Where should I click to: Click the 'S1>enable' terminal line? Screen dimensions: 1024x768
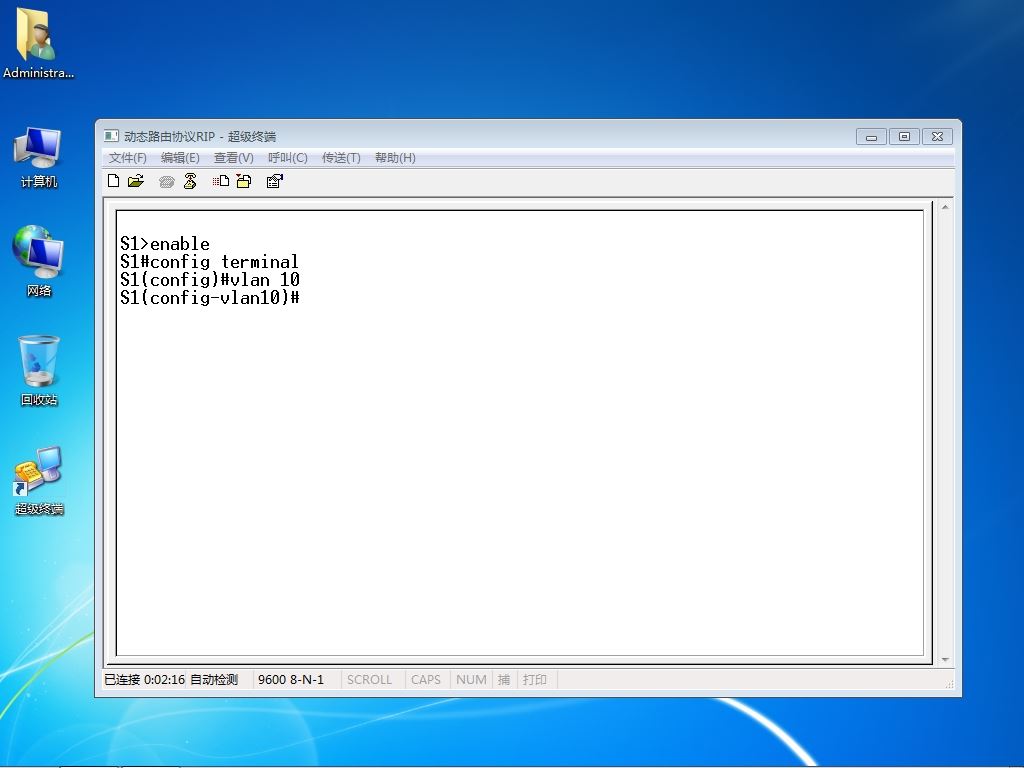click(x=165, y=244)
